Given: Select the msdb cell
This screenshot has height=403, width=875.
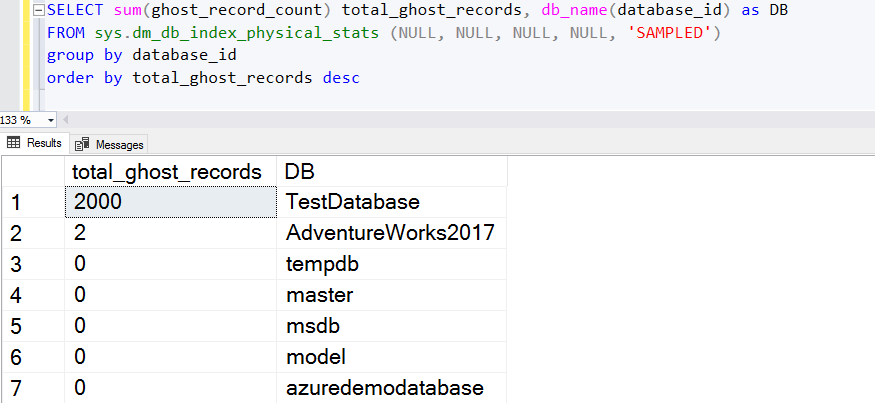Looking at the screenshot, I should (x=313, y=326).
